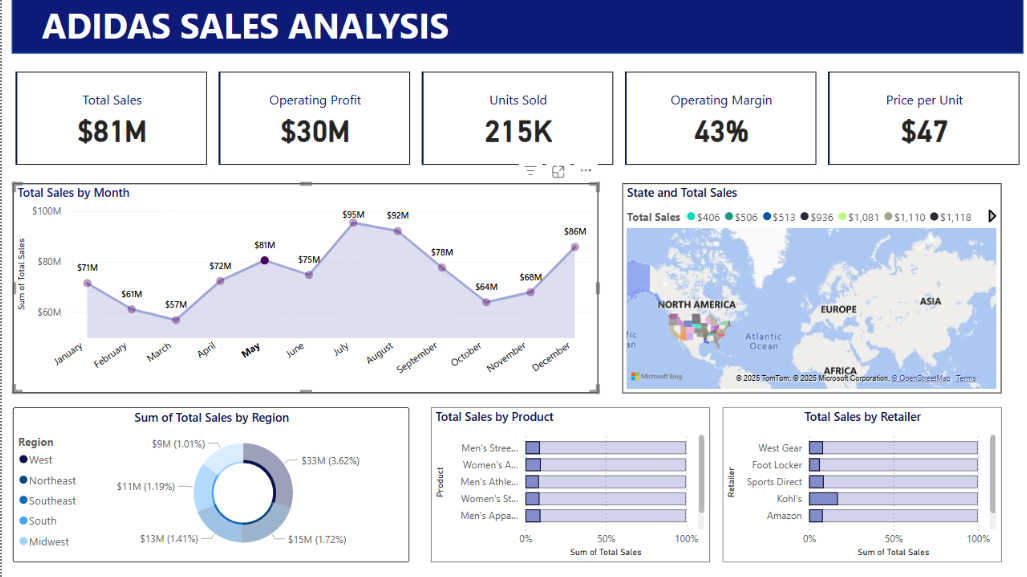This screenshot has width=1027, height=577.
Task: Open the filter icon above the line chart
Action: (x=531, y=171)
